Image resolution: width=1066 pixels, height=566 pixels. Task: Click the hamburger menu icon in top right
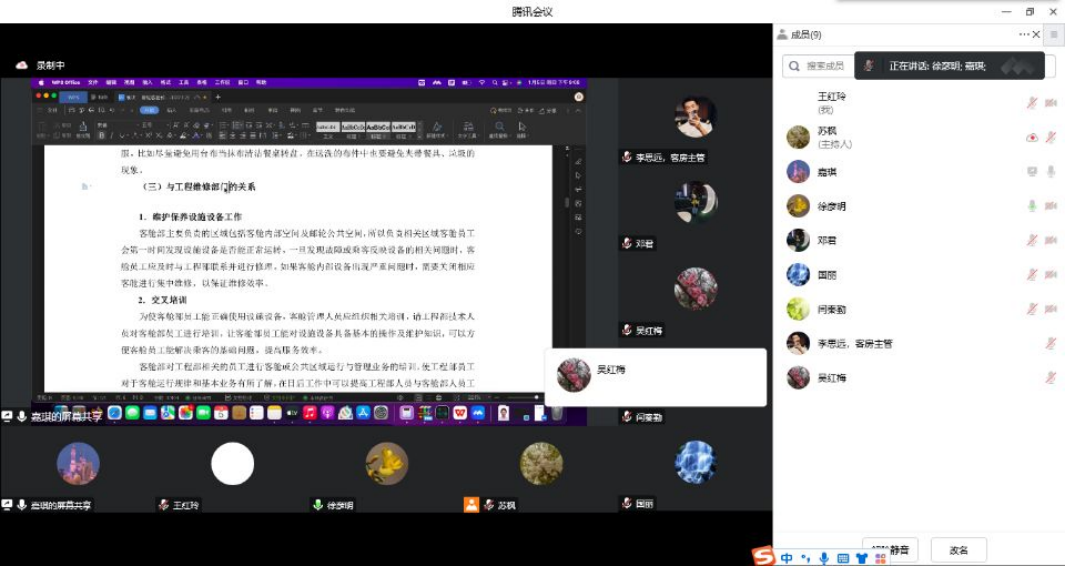(1053, 34)
